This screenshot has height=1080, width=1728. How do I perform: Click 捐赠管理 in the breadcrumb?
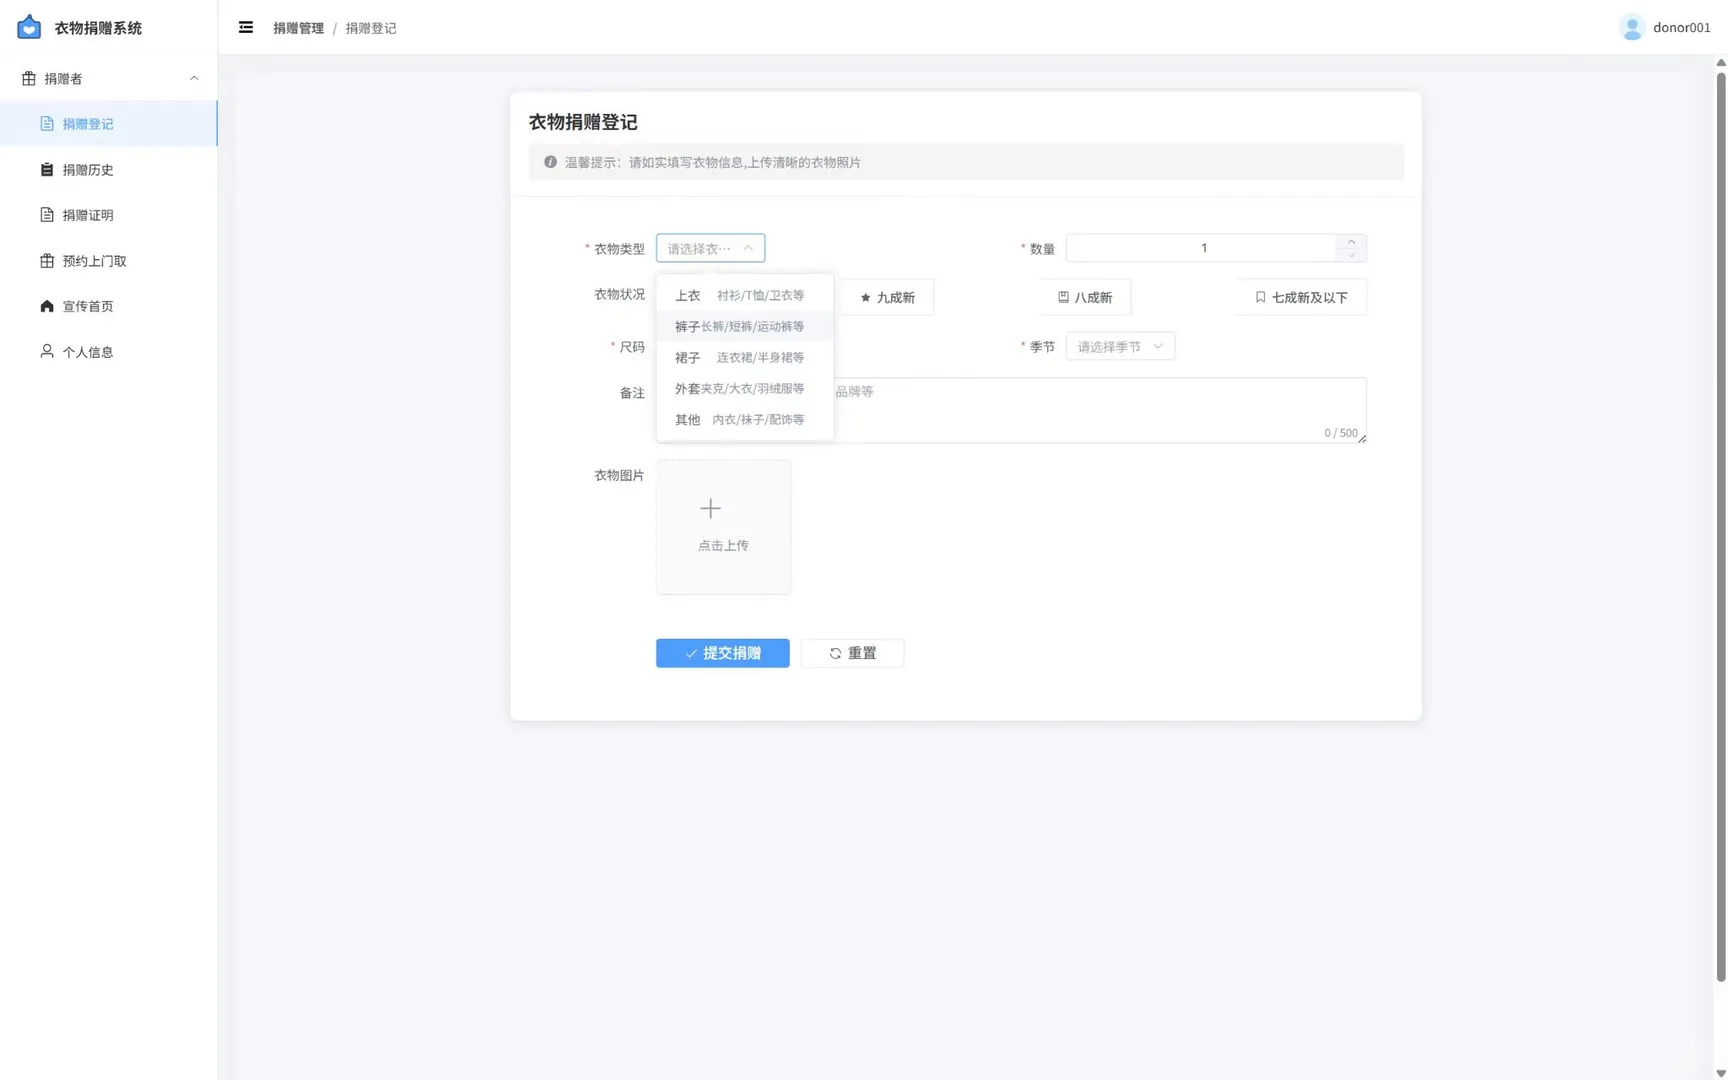(x=298, y=28)
